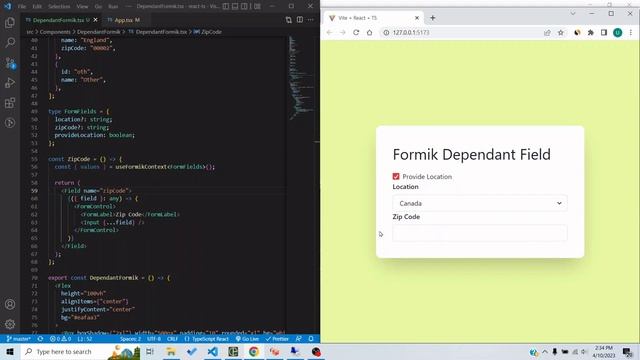The width and height of the screenshot is (640, 360).
Task: Click the ZipCode breadcrumb symbol
Action: click(x=211, y=32)
